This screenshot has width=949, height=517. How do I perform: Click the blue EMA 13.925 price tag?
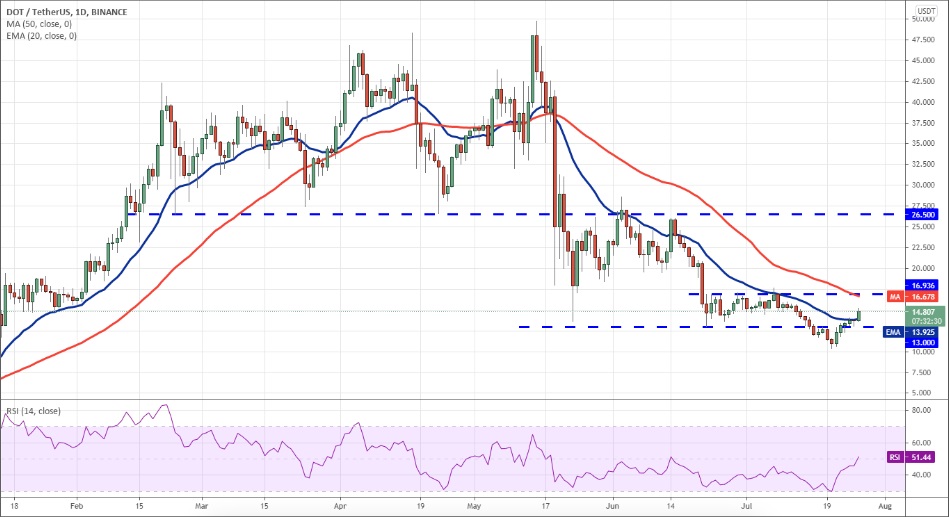click(911, 332)
